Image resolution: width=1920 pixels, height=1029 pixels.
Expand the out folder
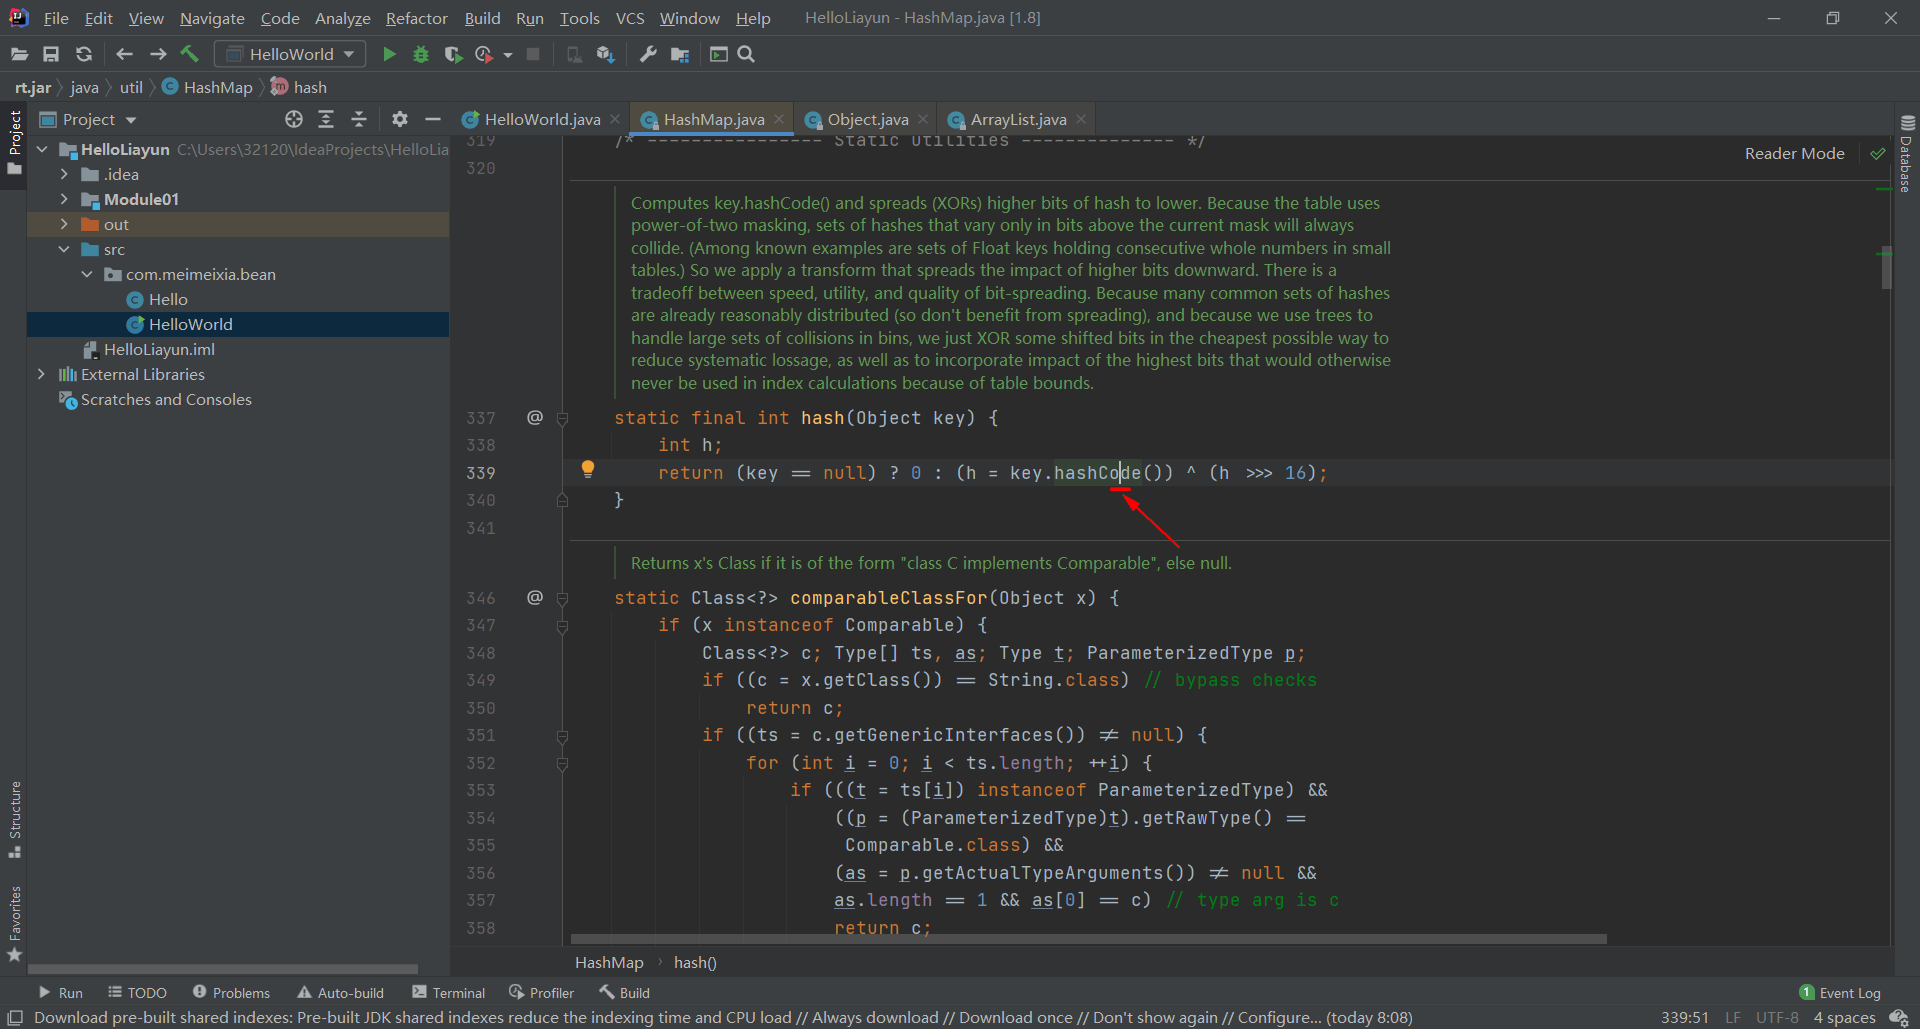coord(64,224)
